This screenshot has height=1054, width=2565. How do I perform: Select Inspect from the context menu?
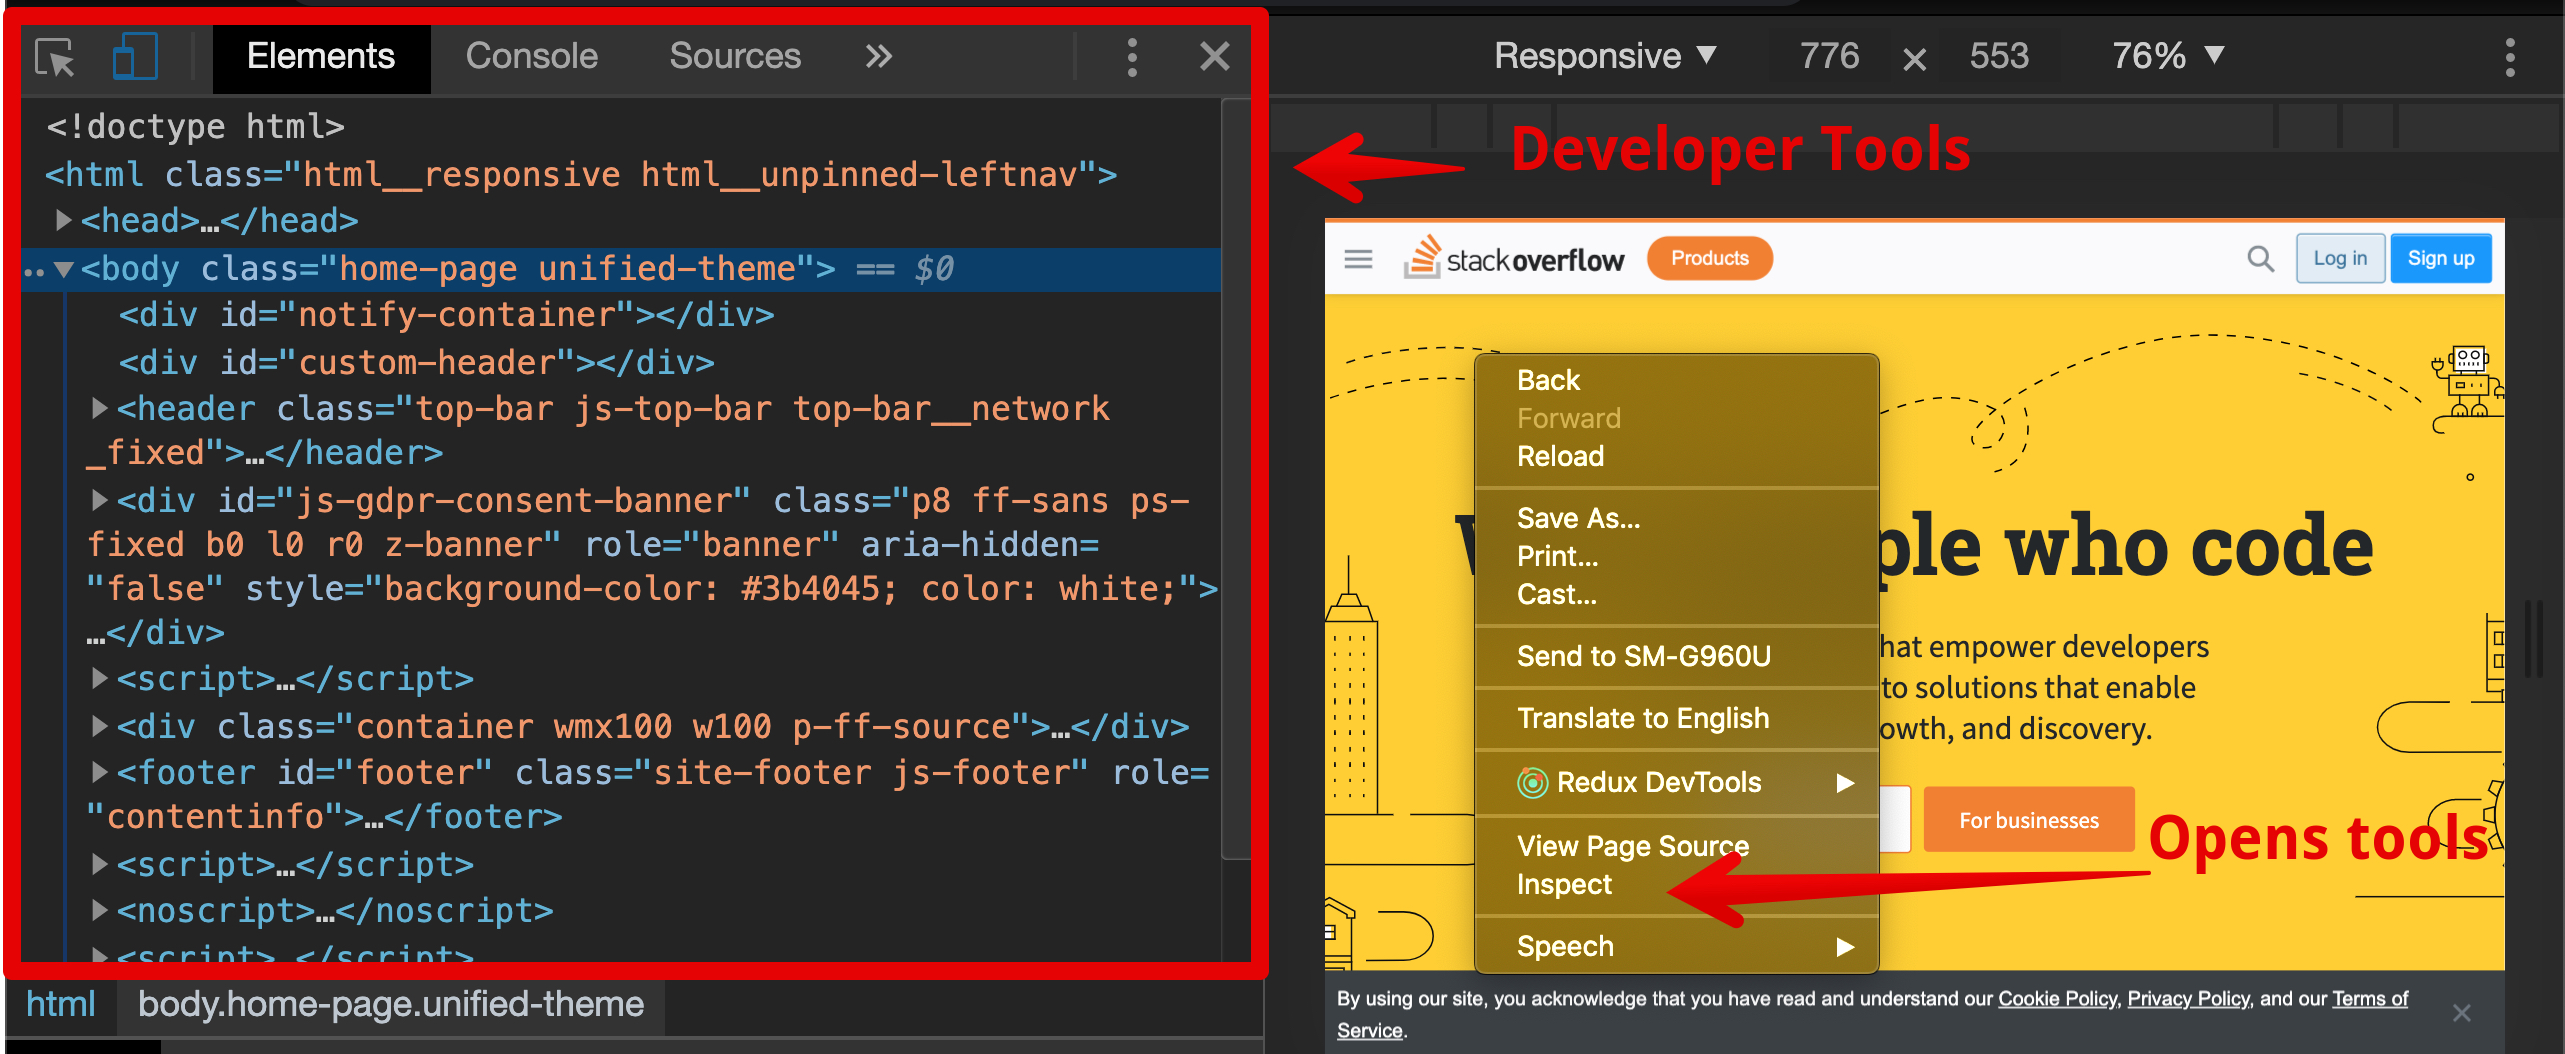1563,884
